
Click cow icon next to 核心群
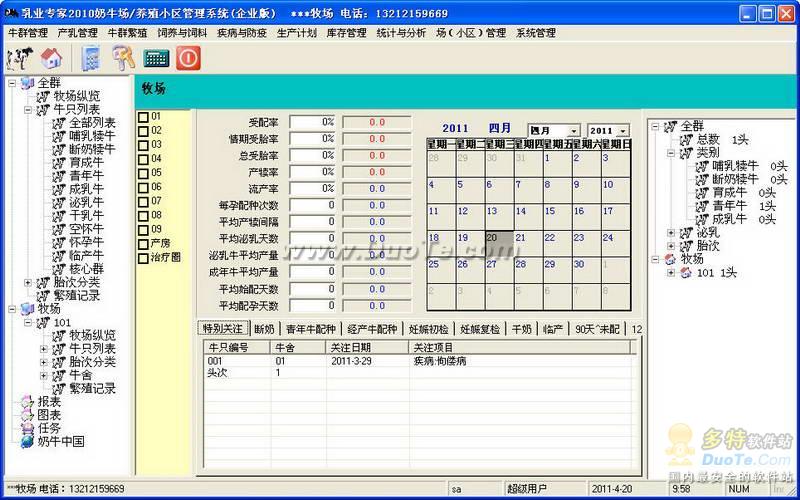pos(59,269)
